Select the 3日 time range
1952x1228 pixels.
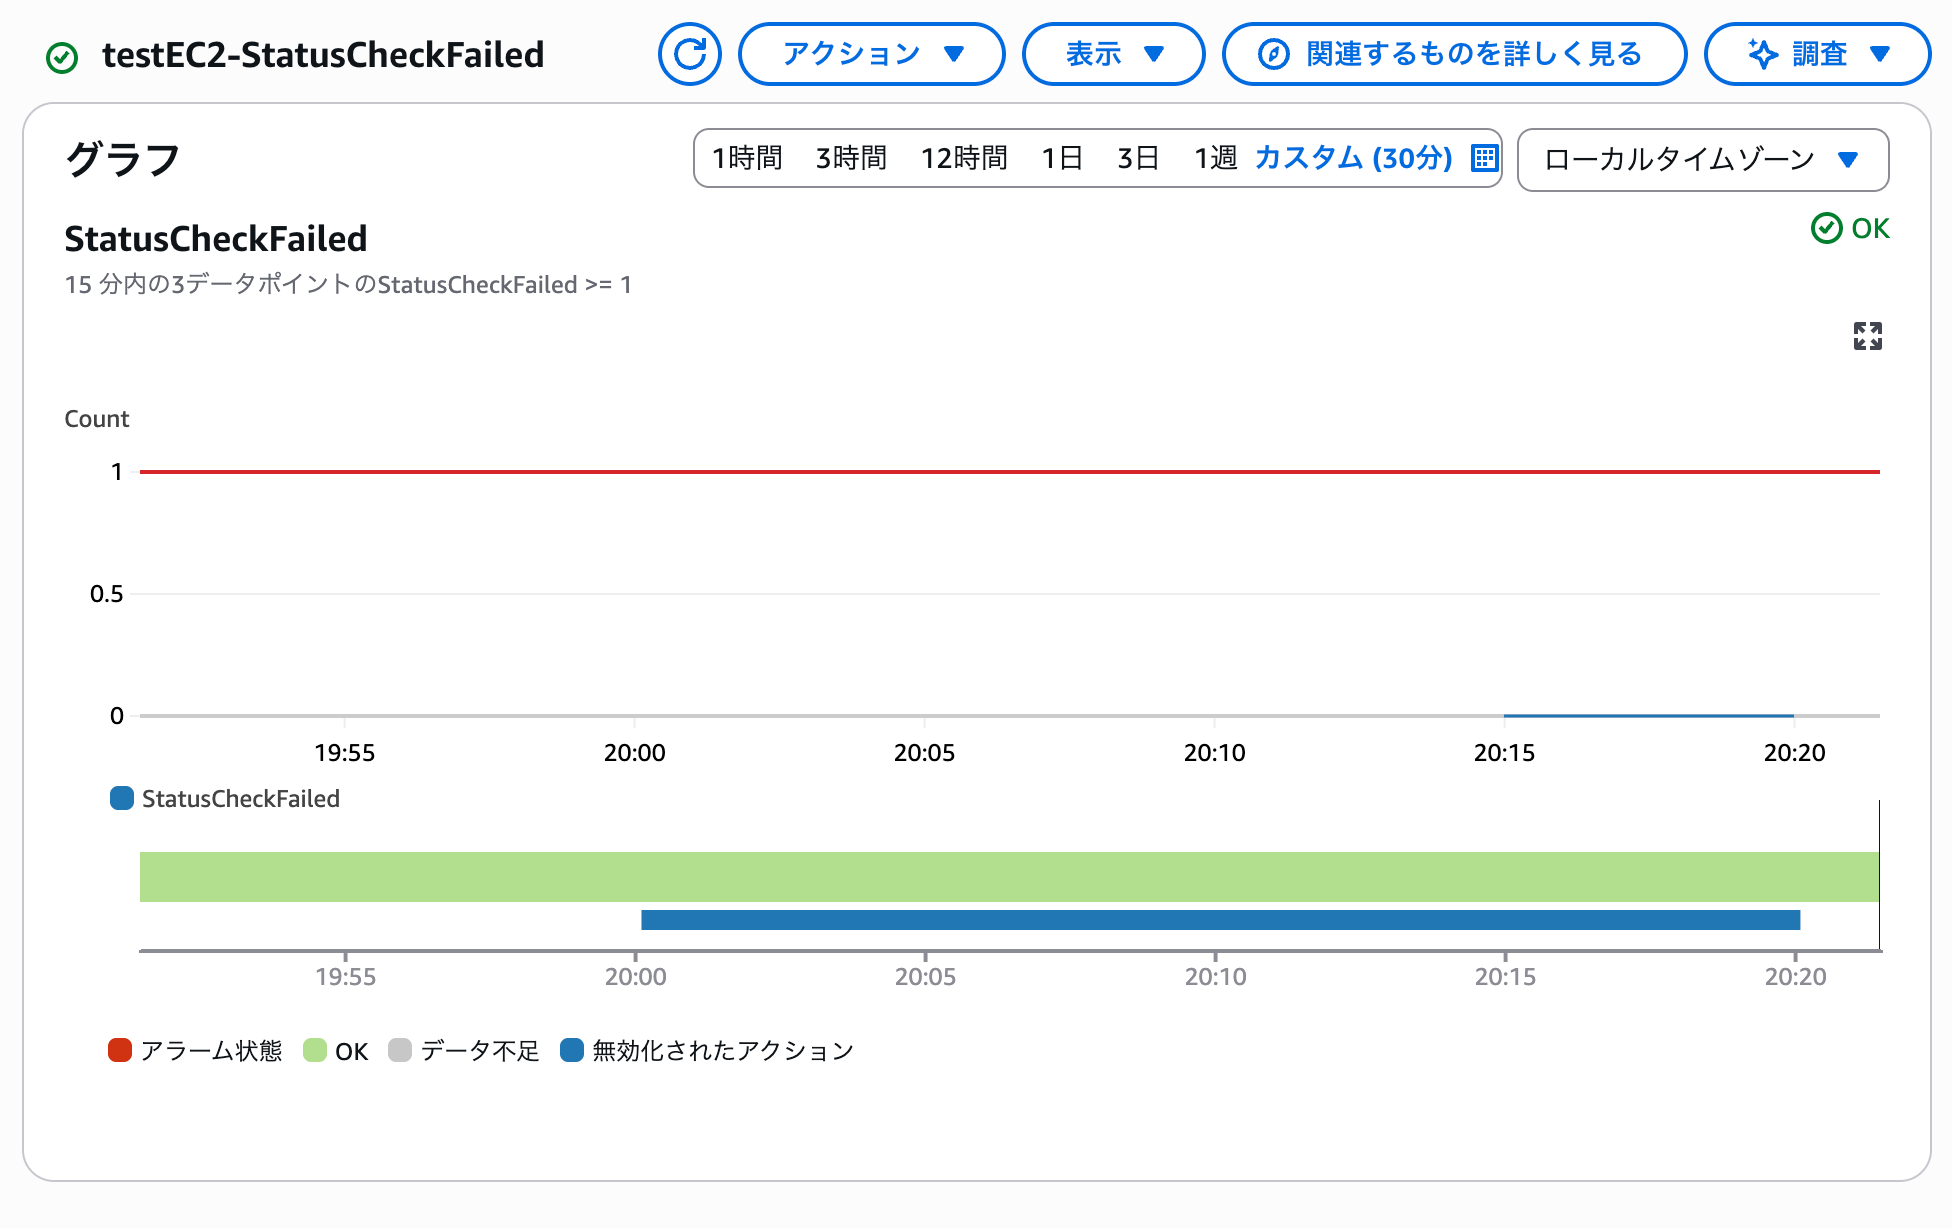tap(1138, 158)
